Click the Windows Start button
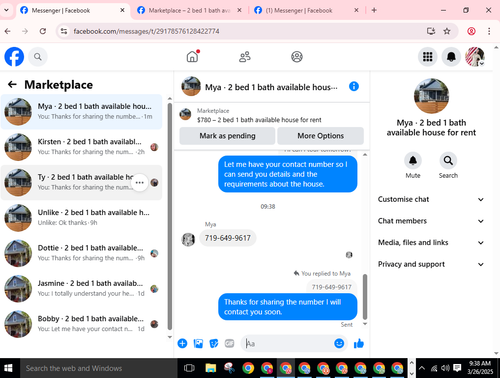The image size is (500, 378). (x=8, y=368)
